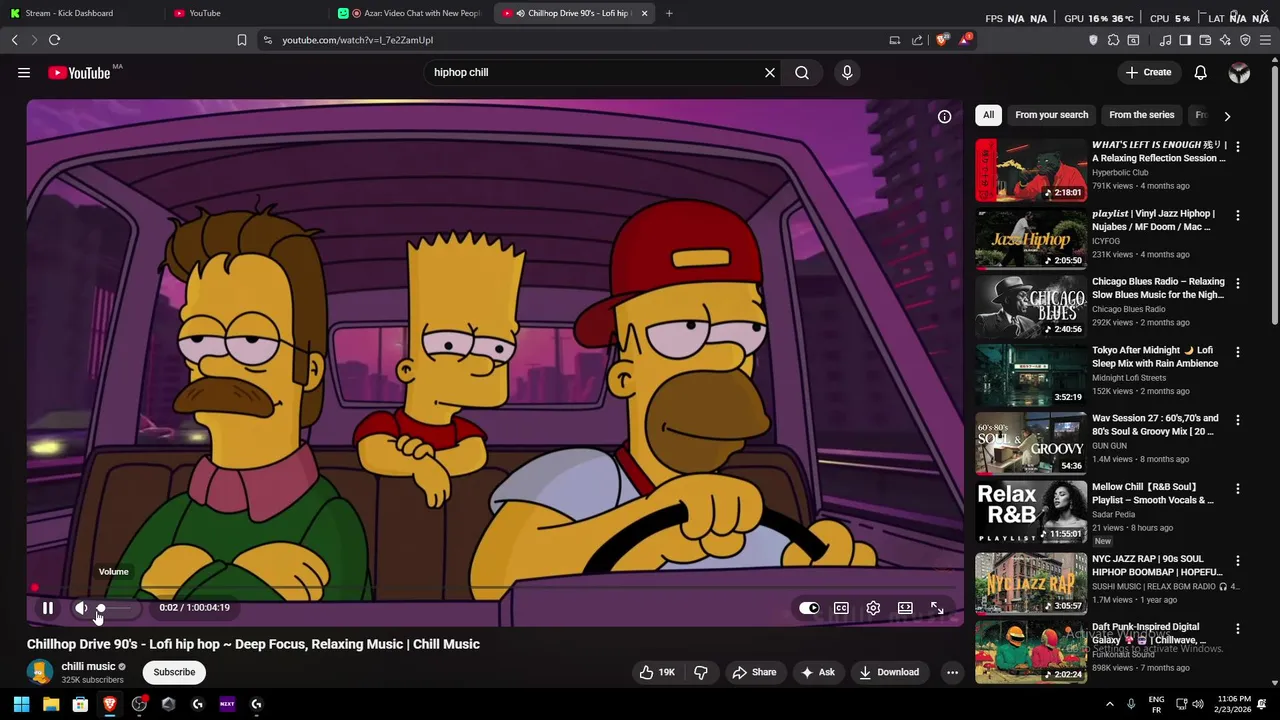Open Windows Start menu
Viewport: 1280px width, 720px height.
21,704
